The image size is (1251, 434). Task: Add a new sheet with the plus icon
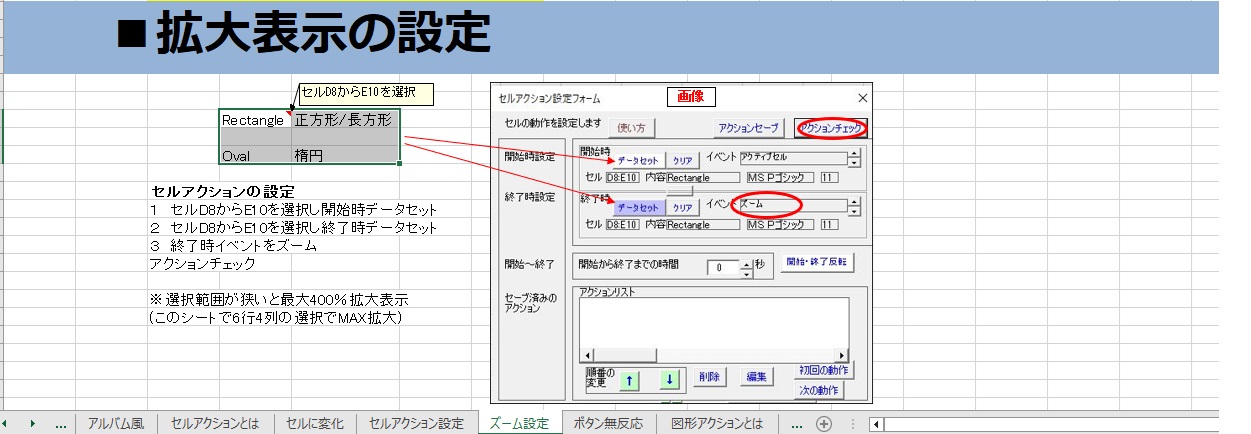(x=824, y=424)
